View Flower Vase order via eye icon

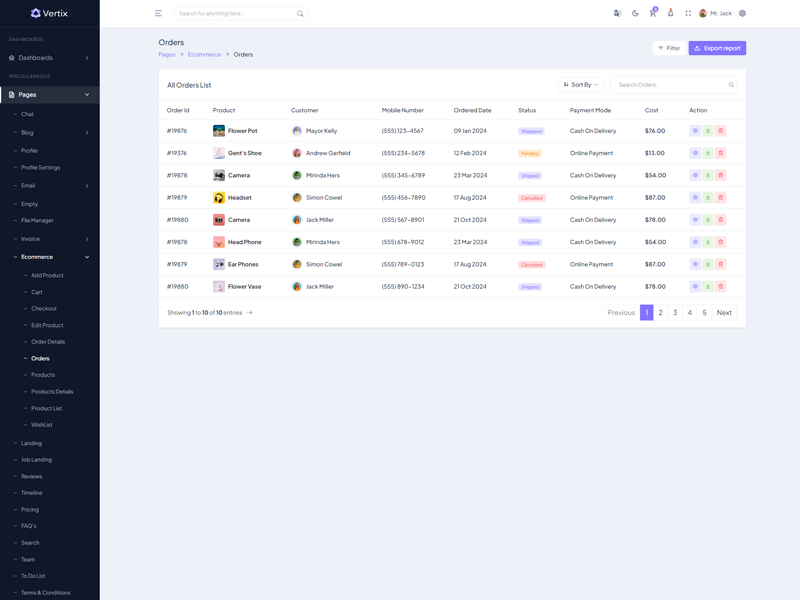point(695,287)
